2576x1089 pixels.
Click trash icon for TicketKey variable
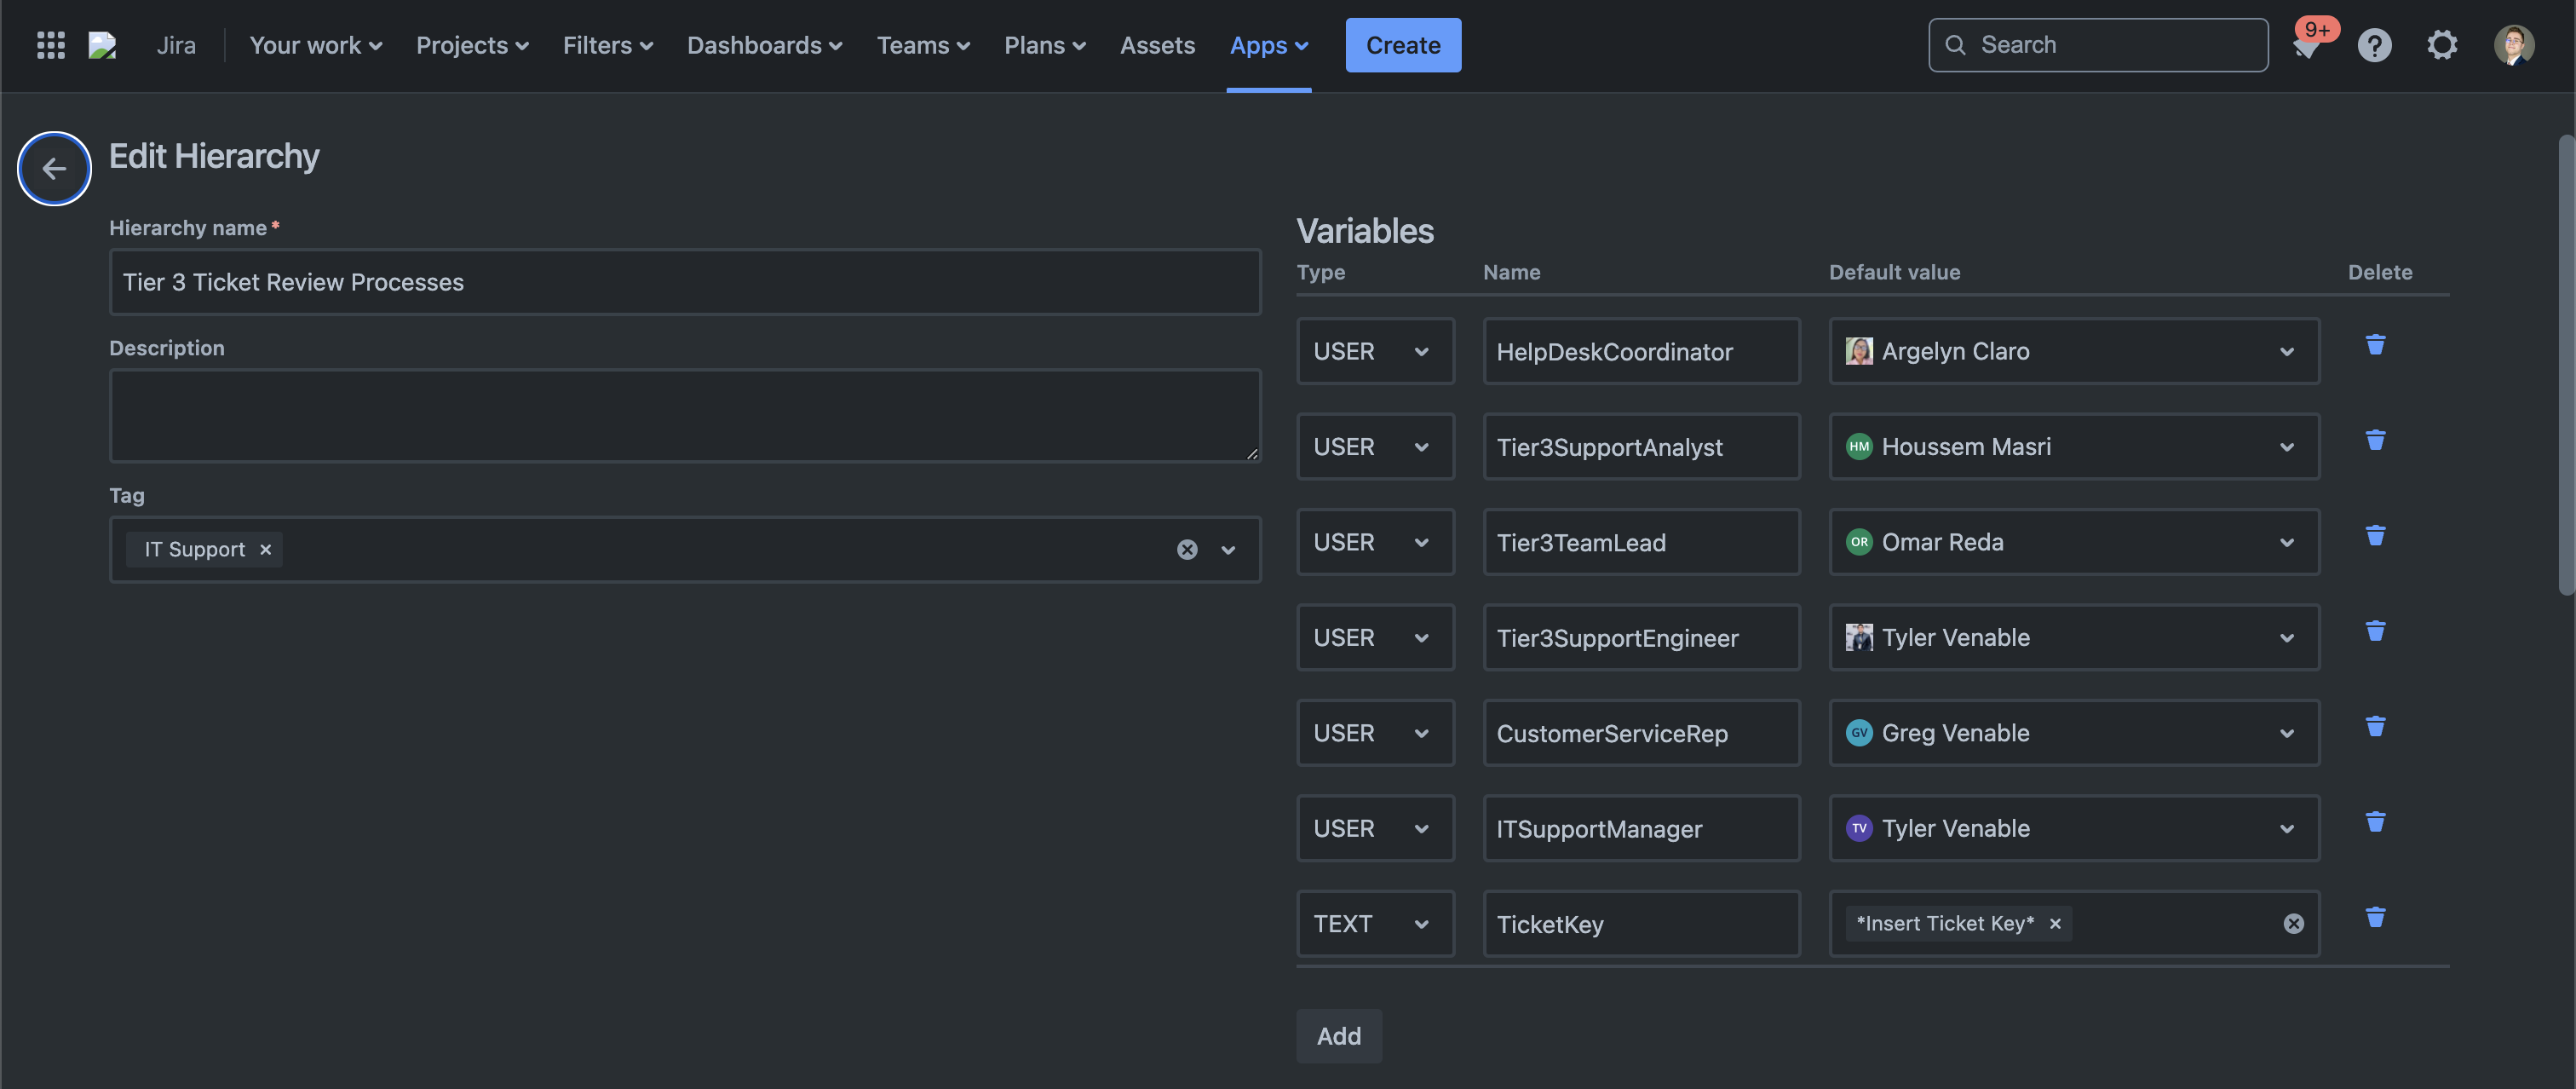[2375, 917]
